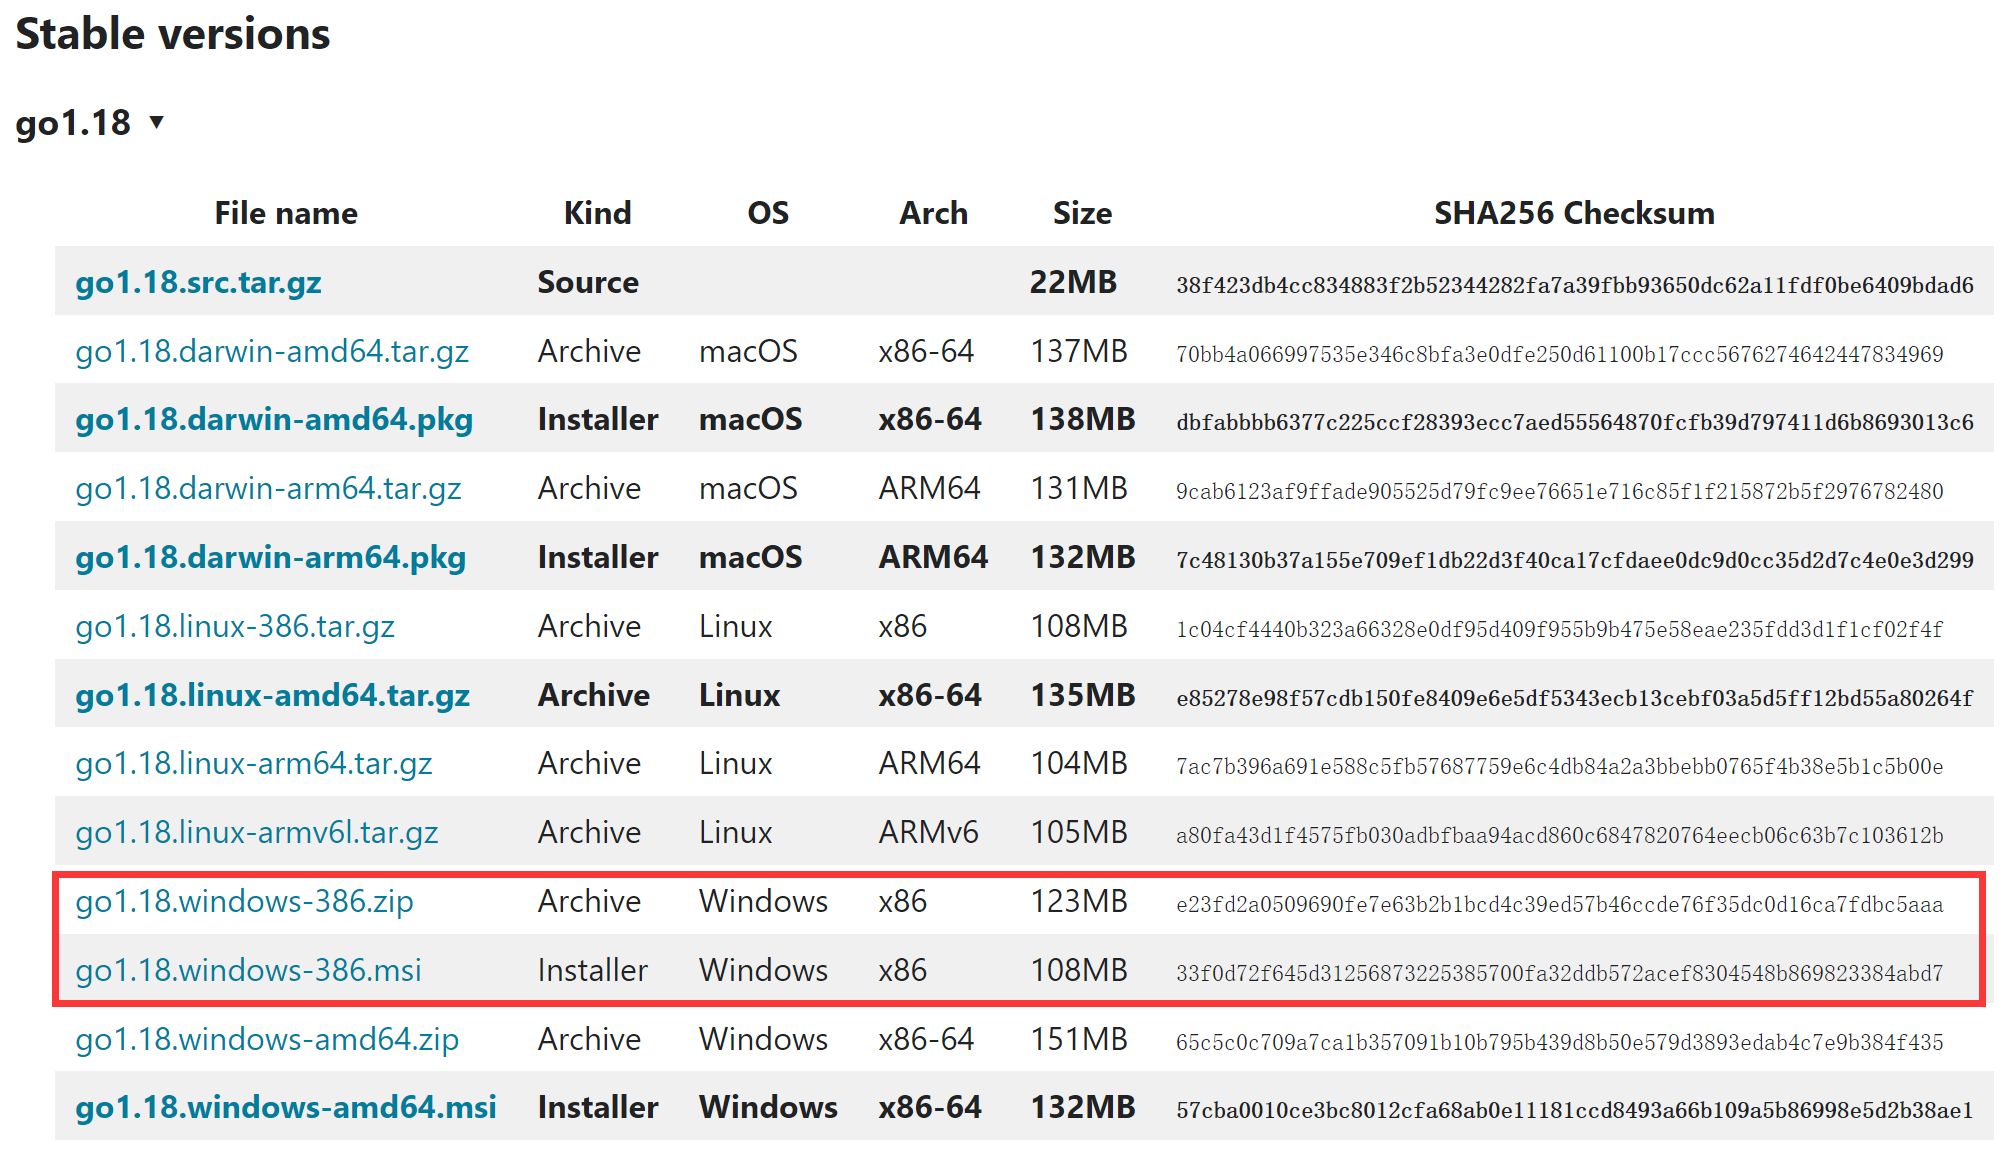Click the Arch column header

pyautogui.click(x=933, y=213)
